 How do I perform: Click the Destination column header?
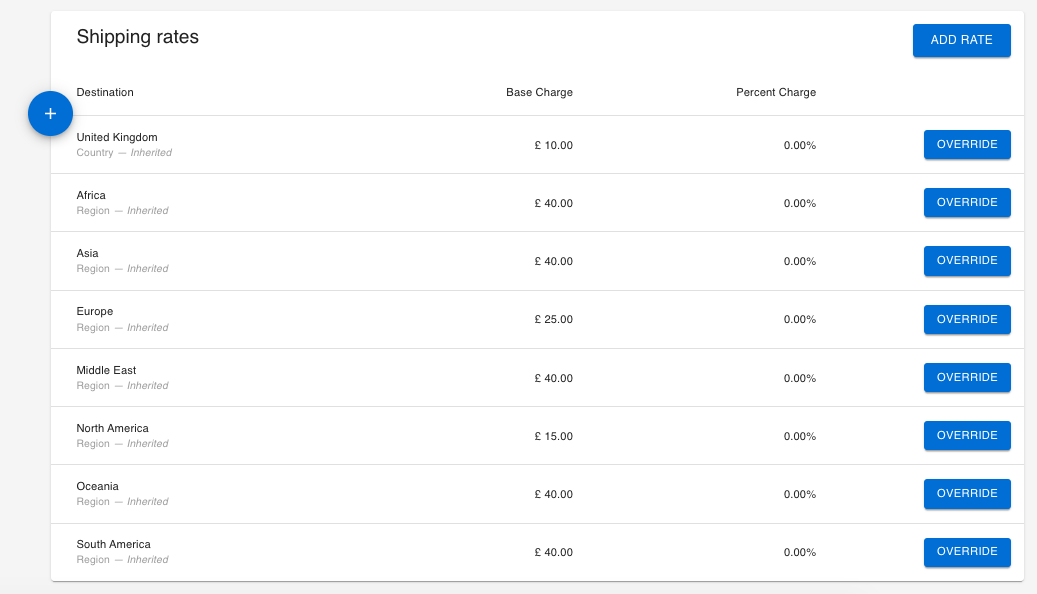tap(105, 93)
